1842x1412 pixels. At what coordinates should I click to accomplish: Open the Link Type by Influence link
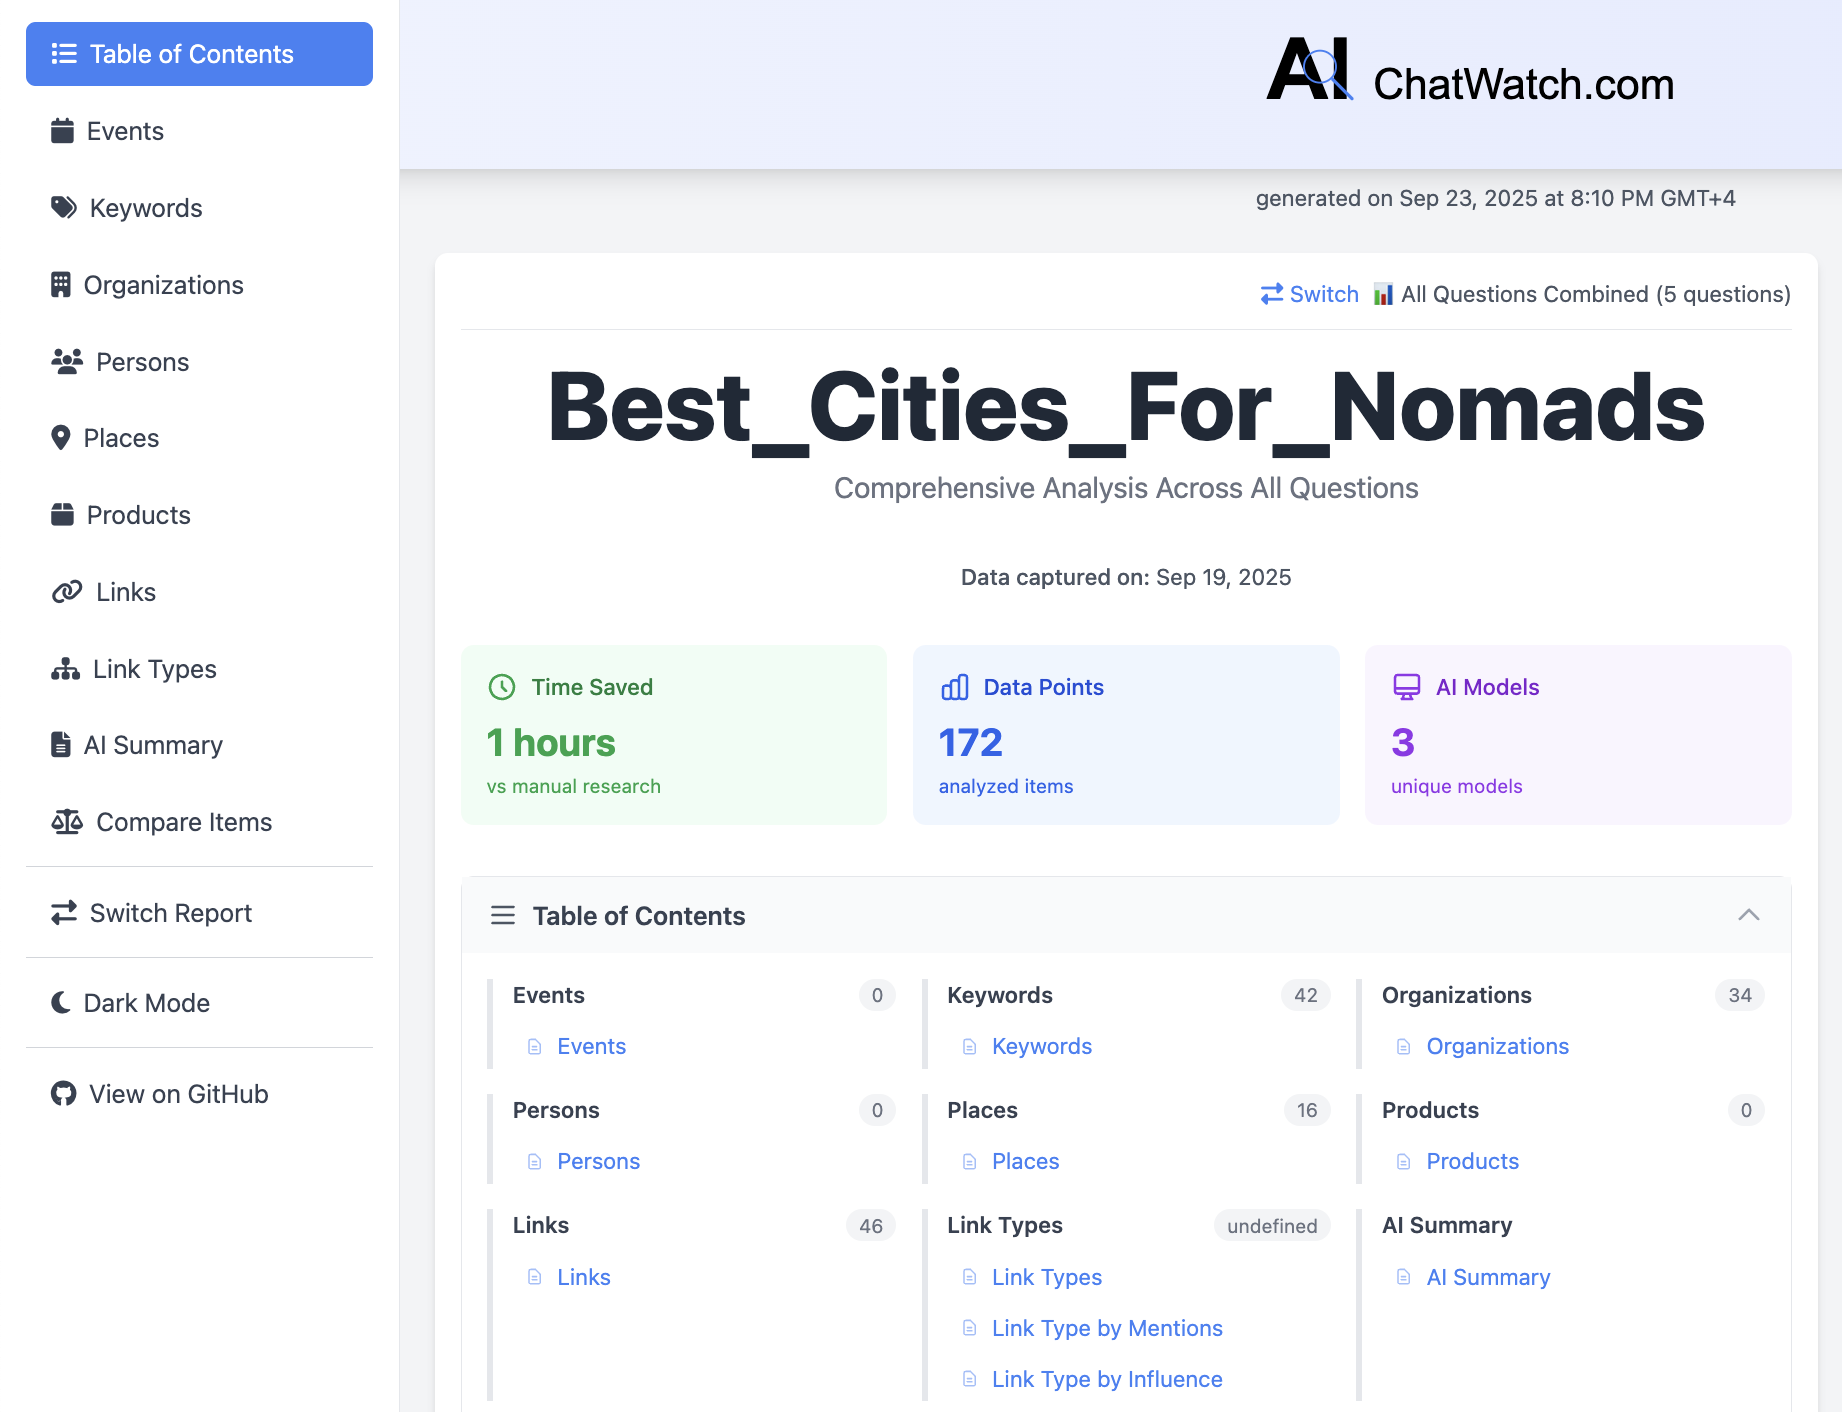[x=1106, y=1379]
